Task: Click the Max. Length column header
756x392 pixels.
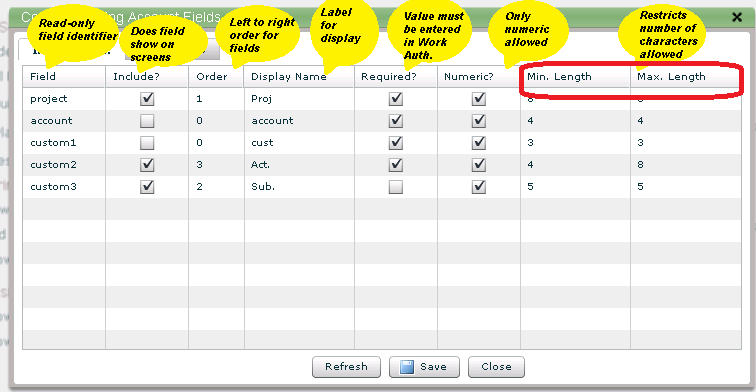Action: tap(686, 77)
